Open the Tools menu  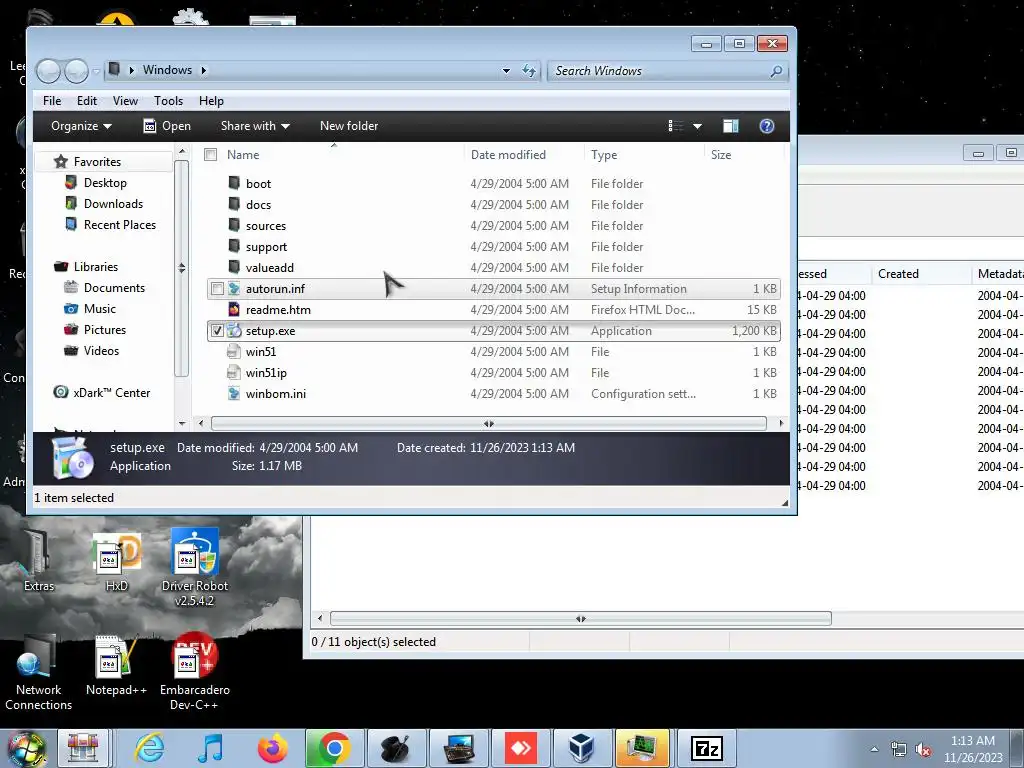coord(168,101)
